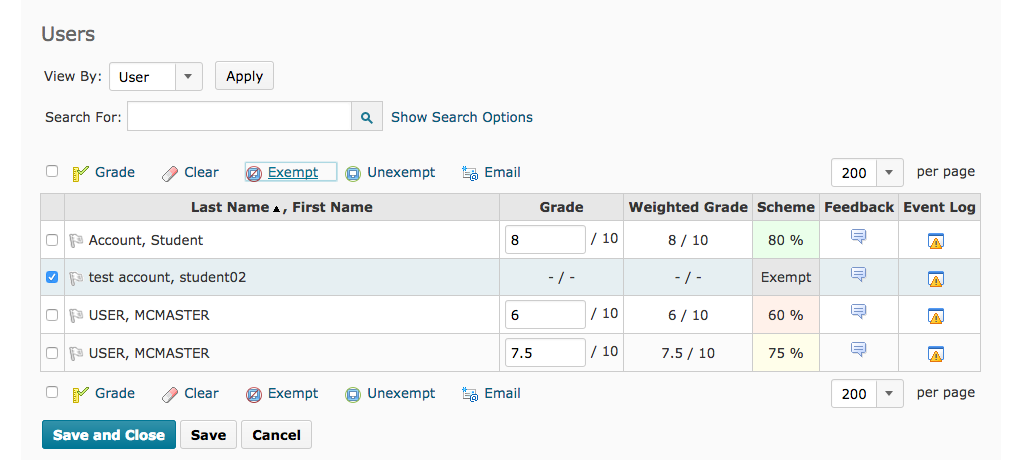The height and width of the screenshot is (460, 1028).
Task: Click the top Exempt icon link
Action: point(254,173)
